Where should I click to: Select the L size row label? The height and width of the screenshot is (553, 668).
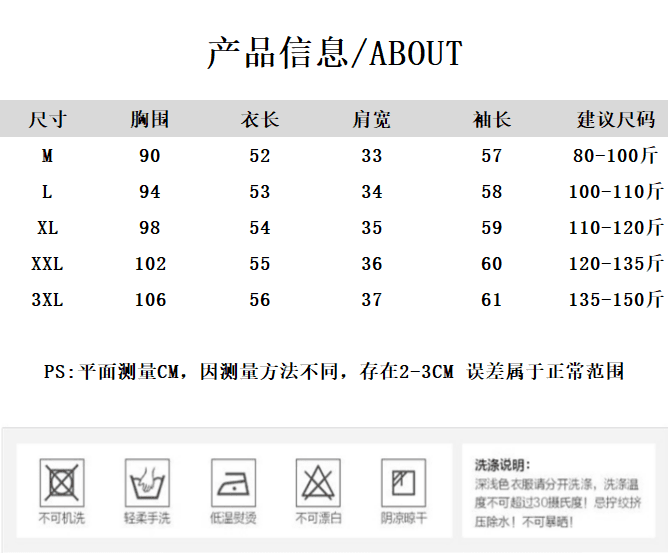[47, 192]
